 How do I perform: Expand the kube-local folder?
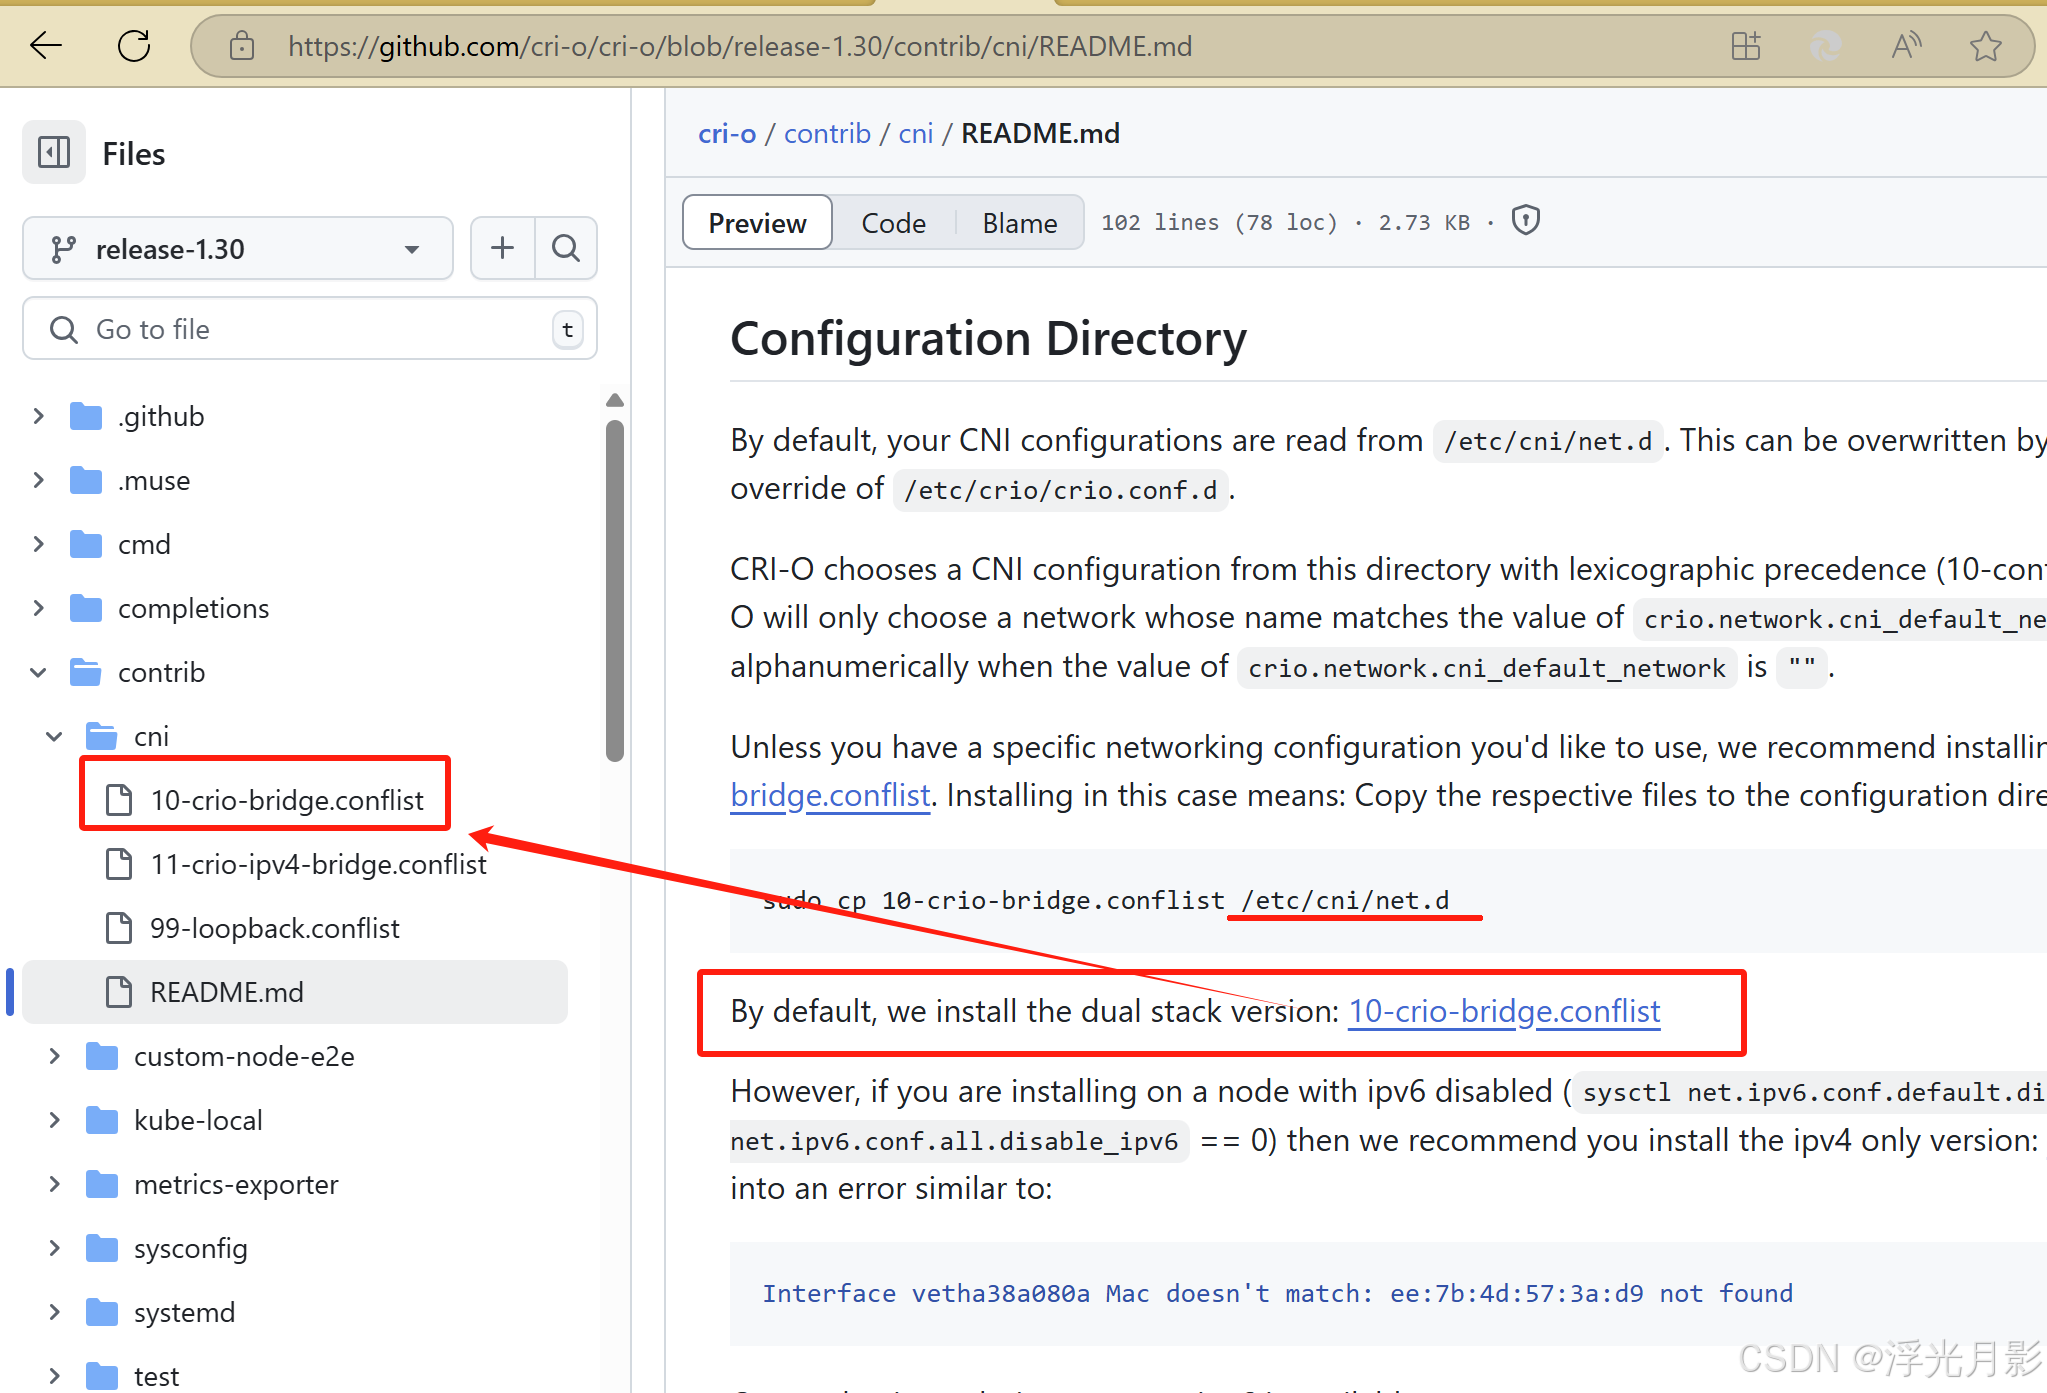tap(55, 1120)
